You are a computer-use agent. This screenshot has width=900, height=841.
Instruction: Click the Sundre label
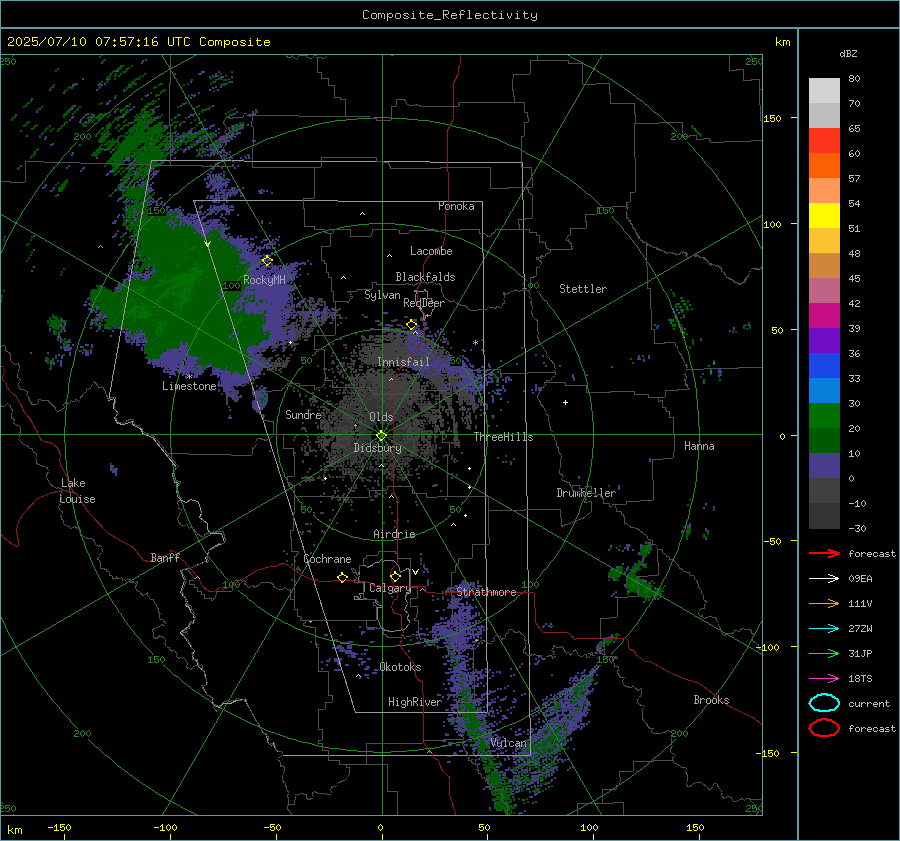coord(303,414)
